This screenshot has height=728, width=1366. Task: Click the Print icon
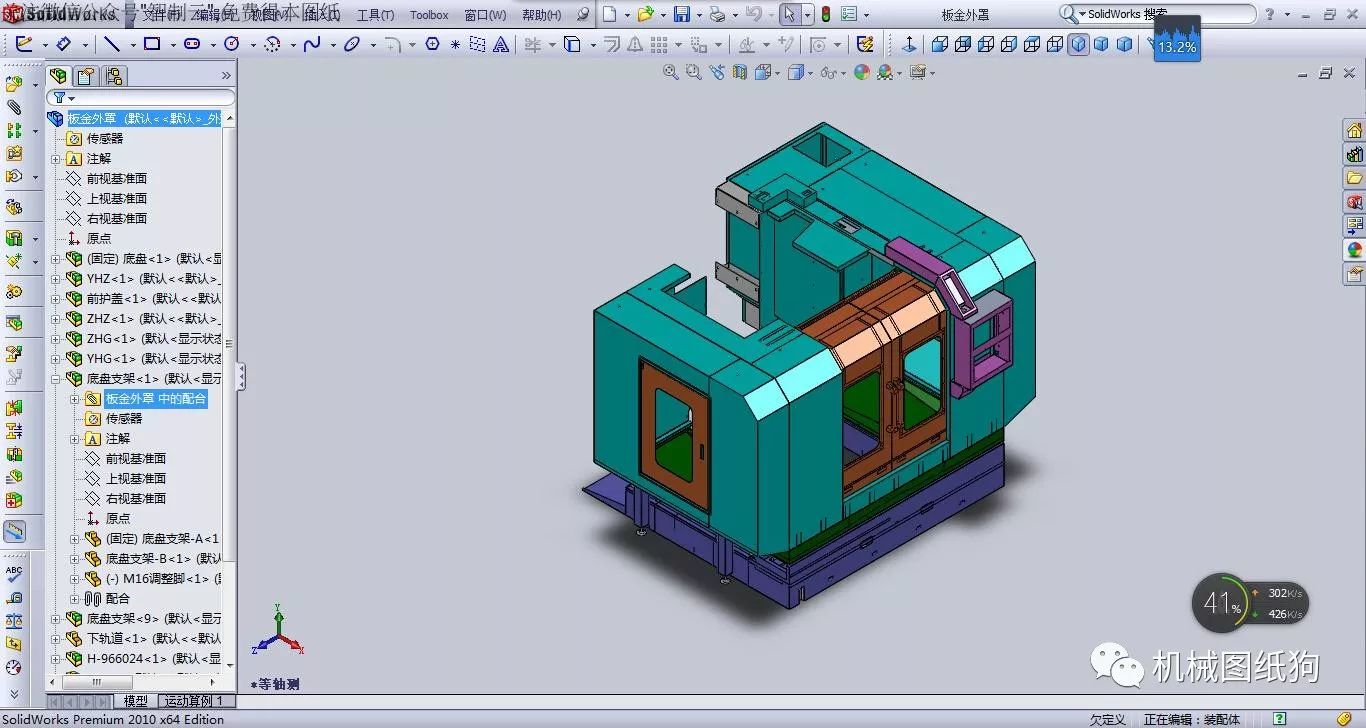(x=716, y=14)
